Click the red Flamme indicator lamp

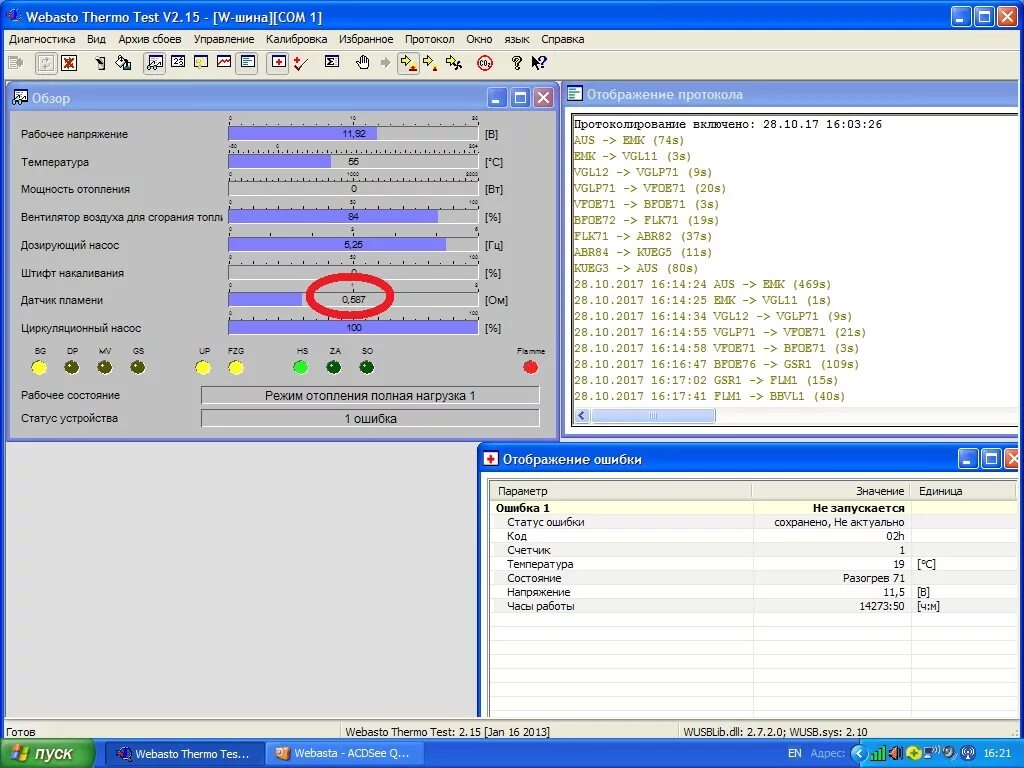530,367
